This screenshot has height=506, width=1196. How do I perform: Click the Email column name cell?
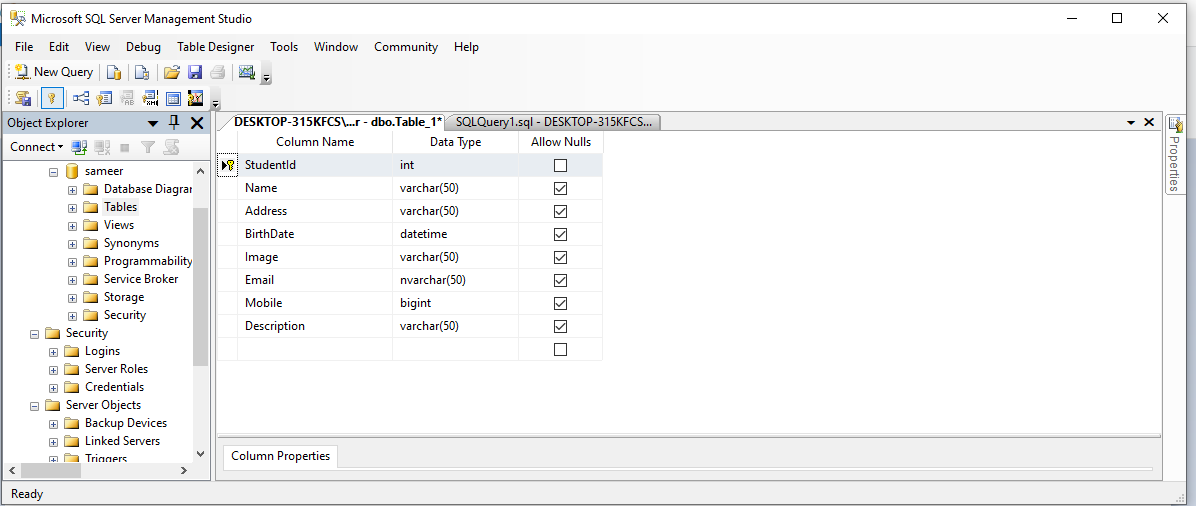click(315, 280)
